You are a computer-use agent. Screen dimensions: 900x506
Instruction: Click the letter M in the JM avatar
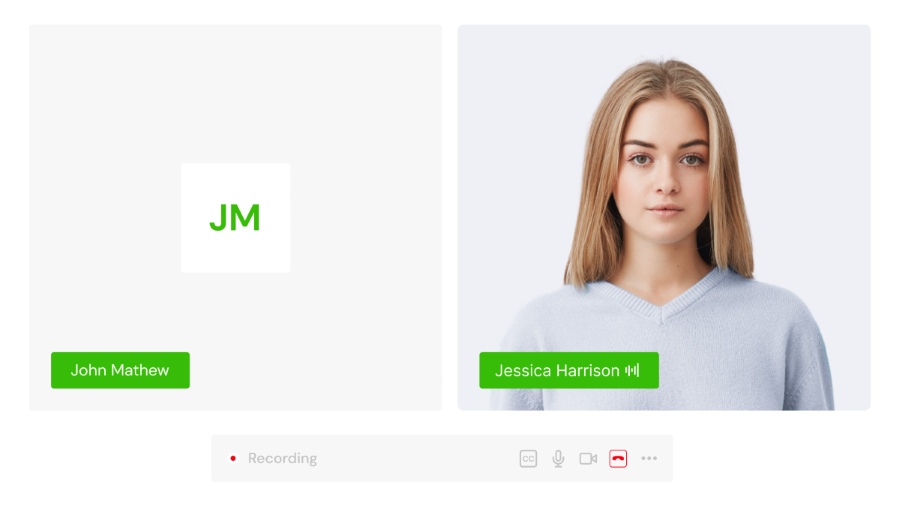[246, 218]
